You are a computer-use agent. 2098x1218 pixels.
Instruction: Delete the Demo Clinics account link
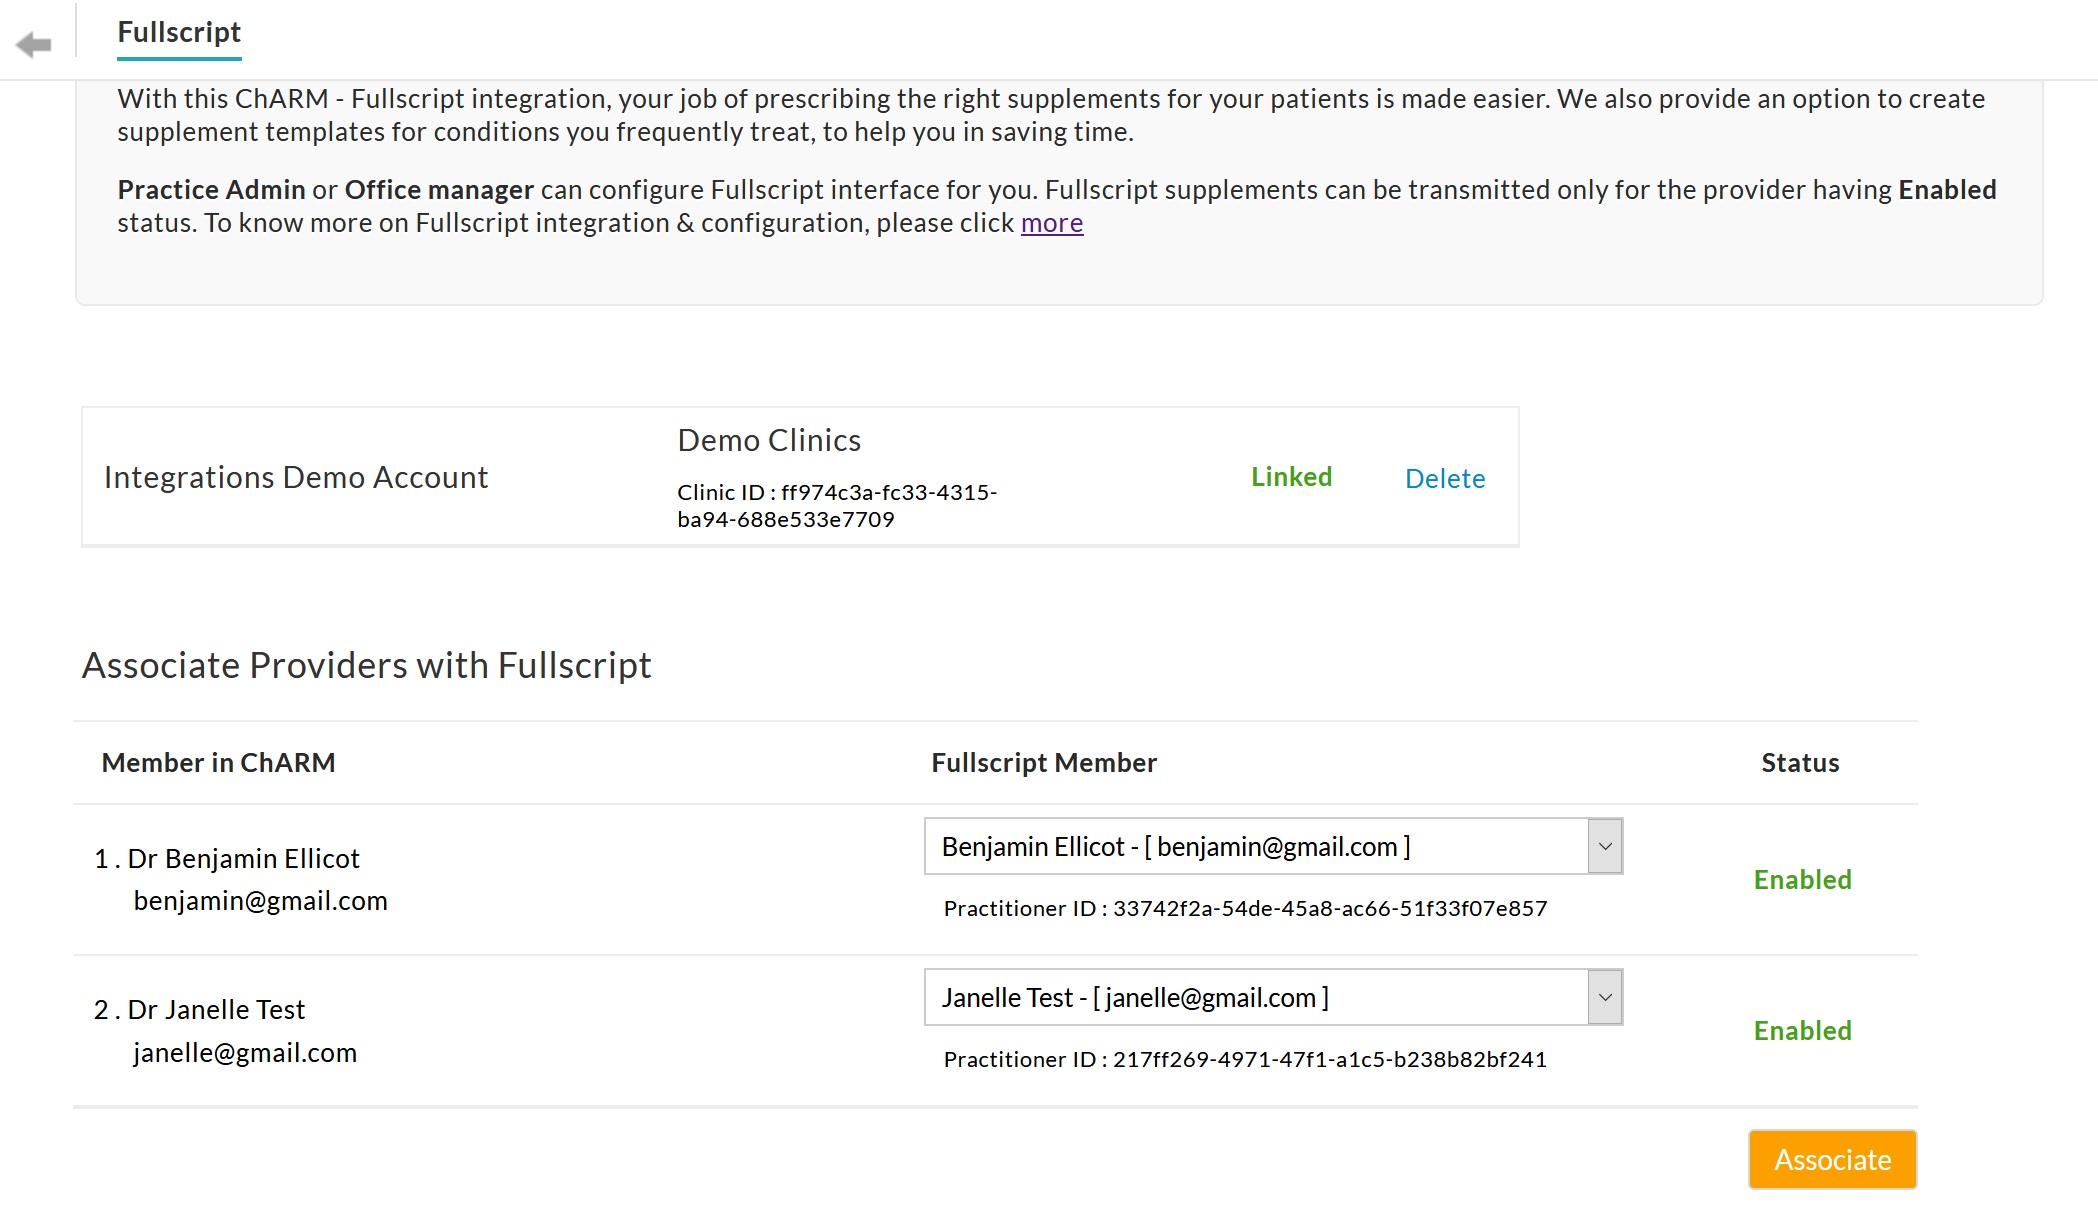click(1444, 478)
